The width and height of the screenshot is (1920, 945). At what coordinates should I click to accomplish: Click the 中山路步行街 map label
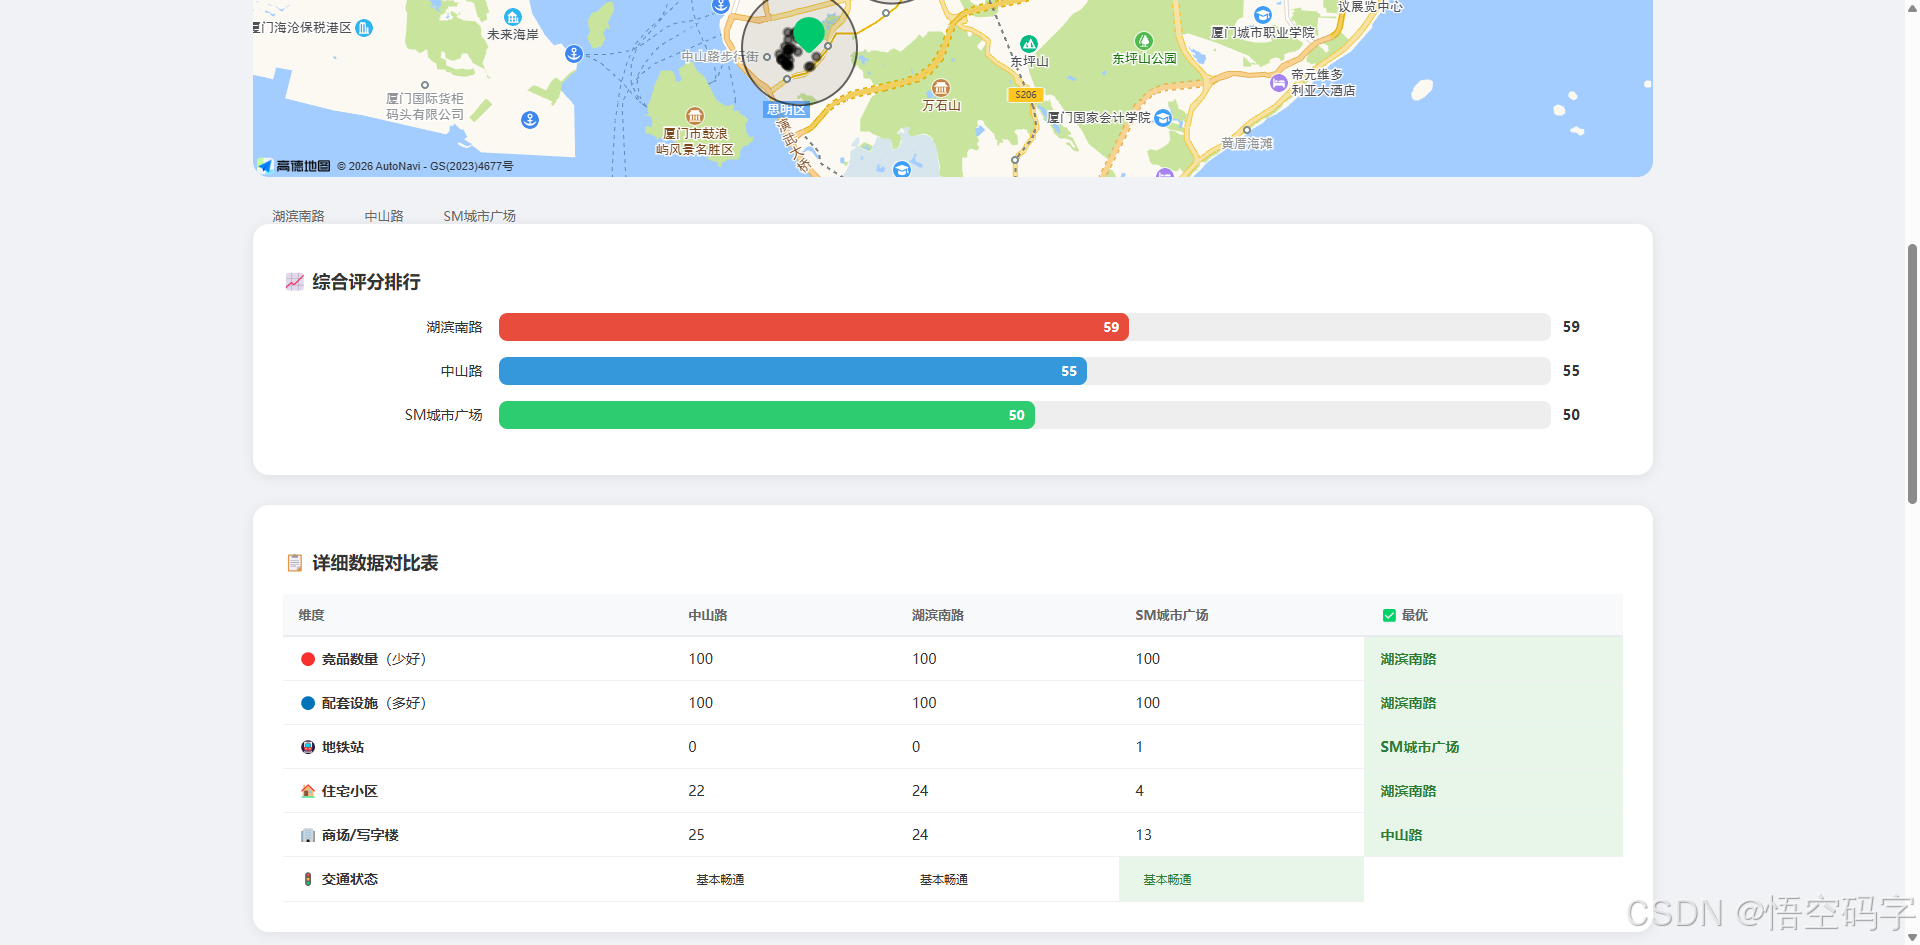tap(720, 57)
